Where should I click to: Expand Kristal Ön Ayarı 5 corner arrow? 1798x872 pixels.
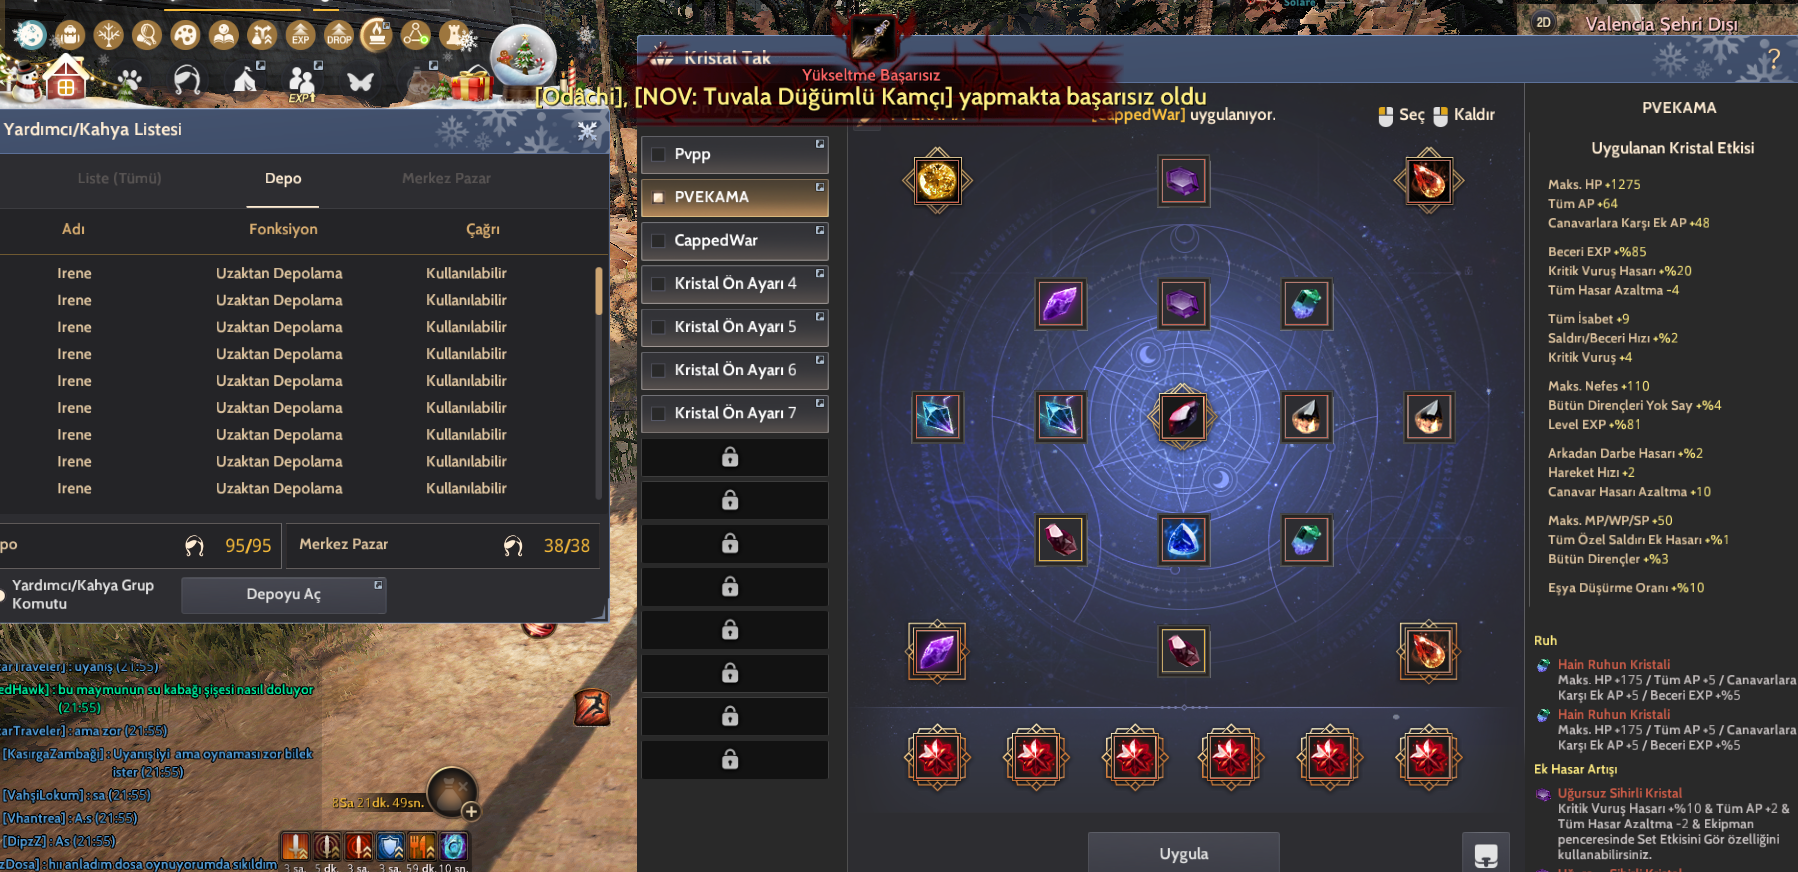(x=820, y=316)
